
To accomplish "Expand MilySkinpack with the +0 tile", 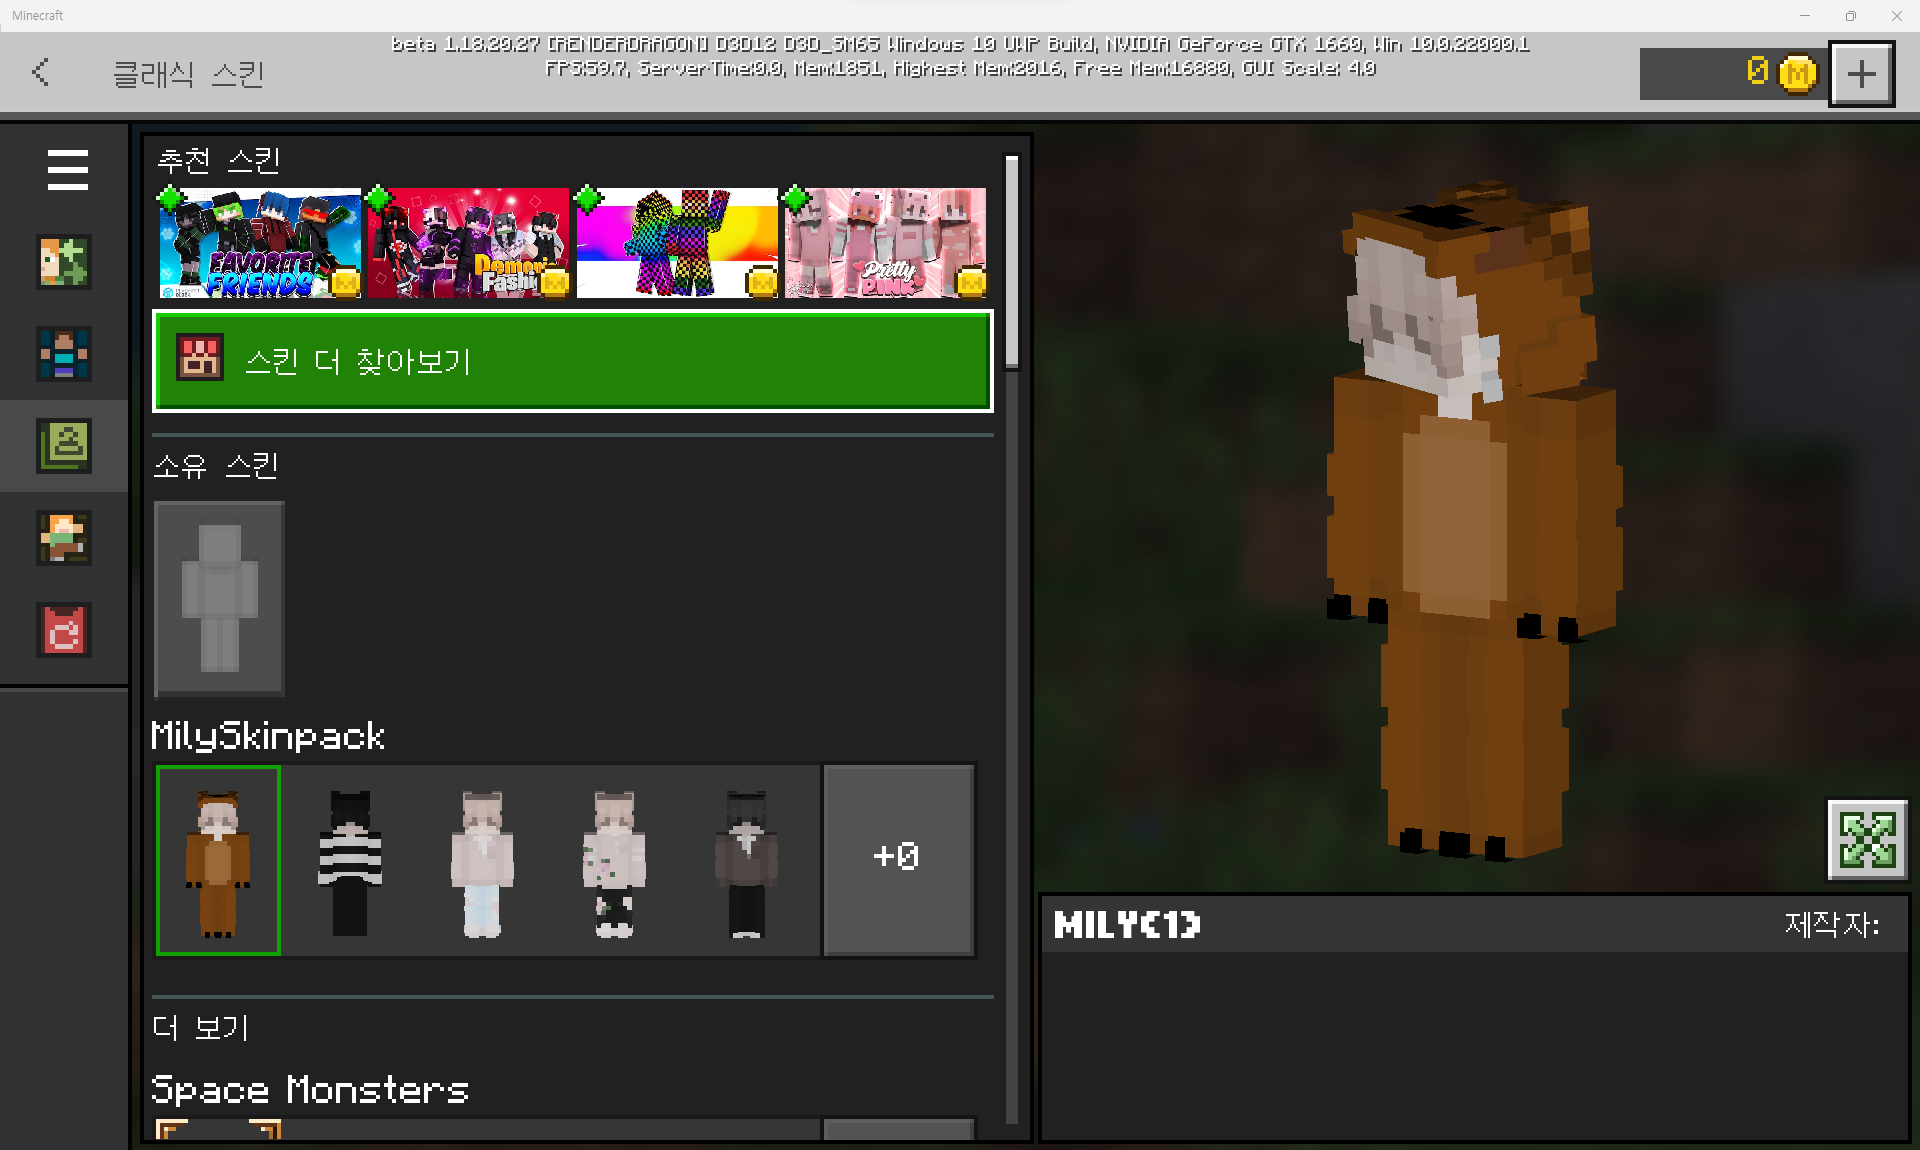I will [x=898, y=859].
